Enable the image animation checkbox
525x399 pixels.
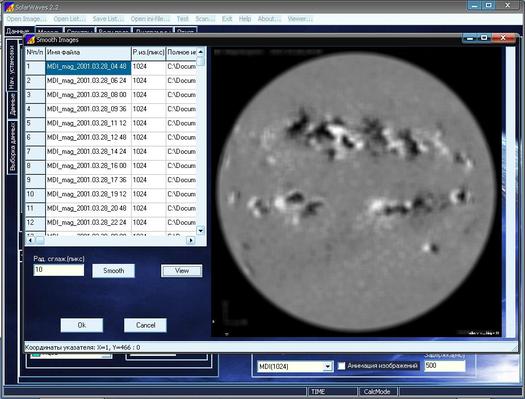(x=341, y=366)
